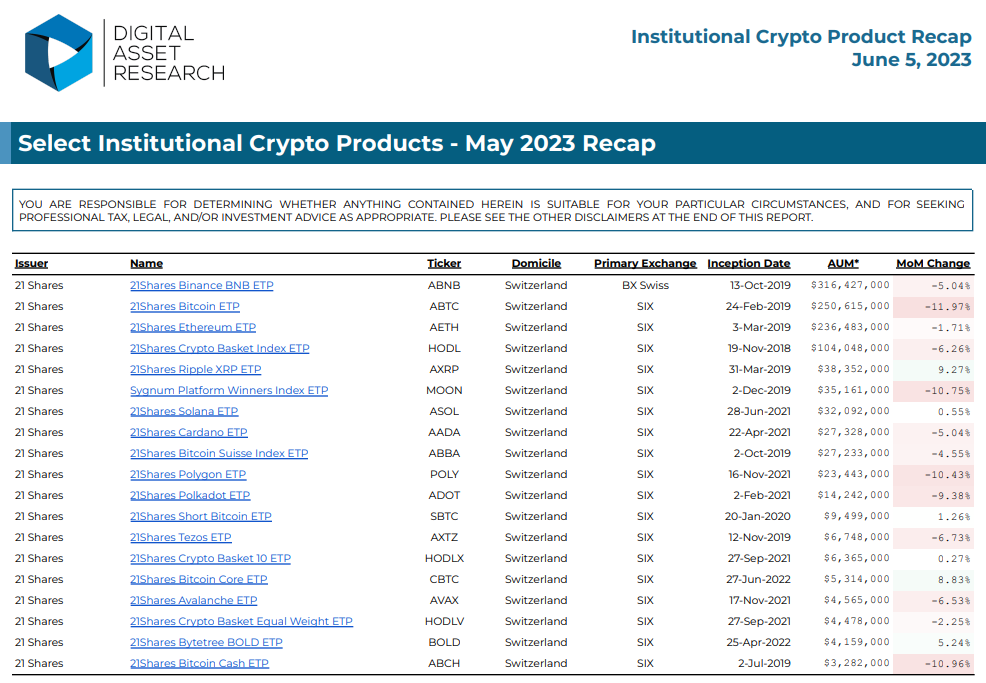Viewport: 986px width, 683px height.
Task: Click the 27-Jun-2022 inception date
Action: (758, 579)
